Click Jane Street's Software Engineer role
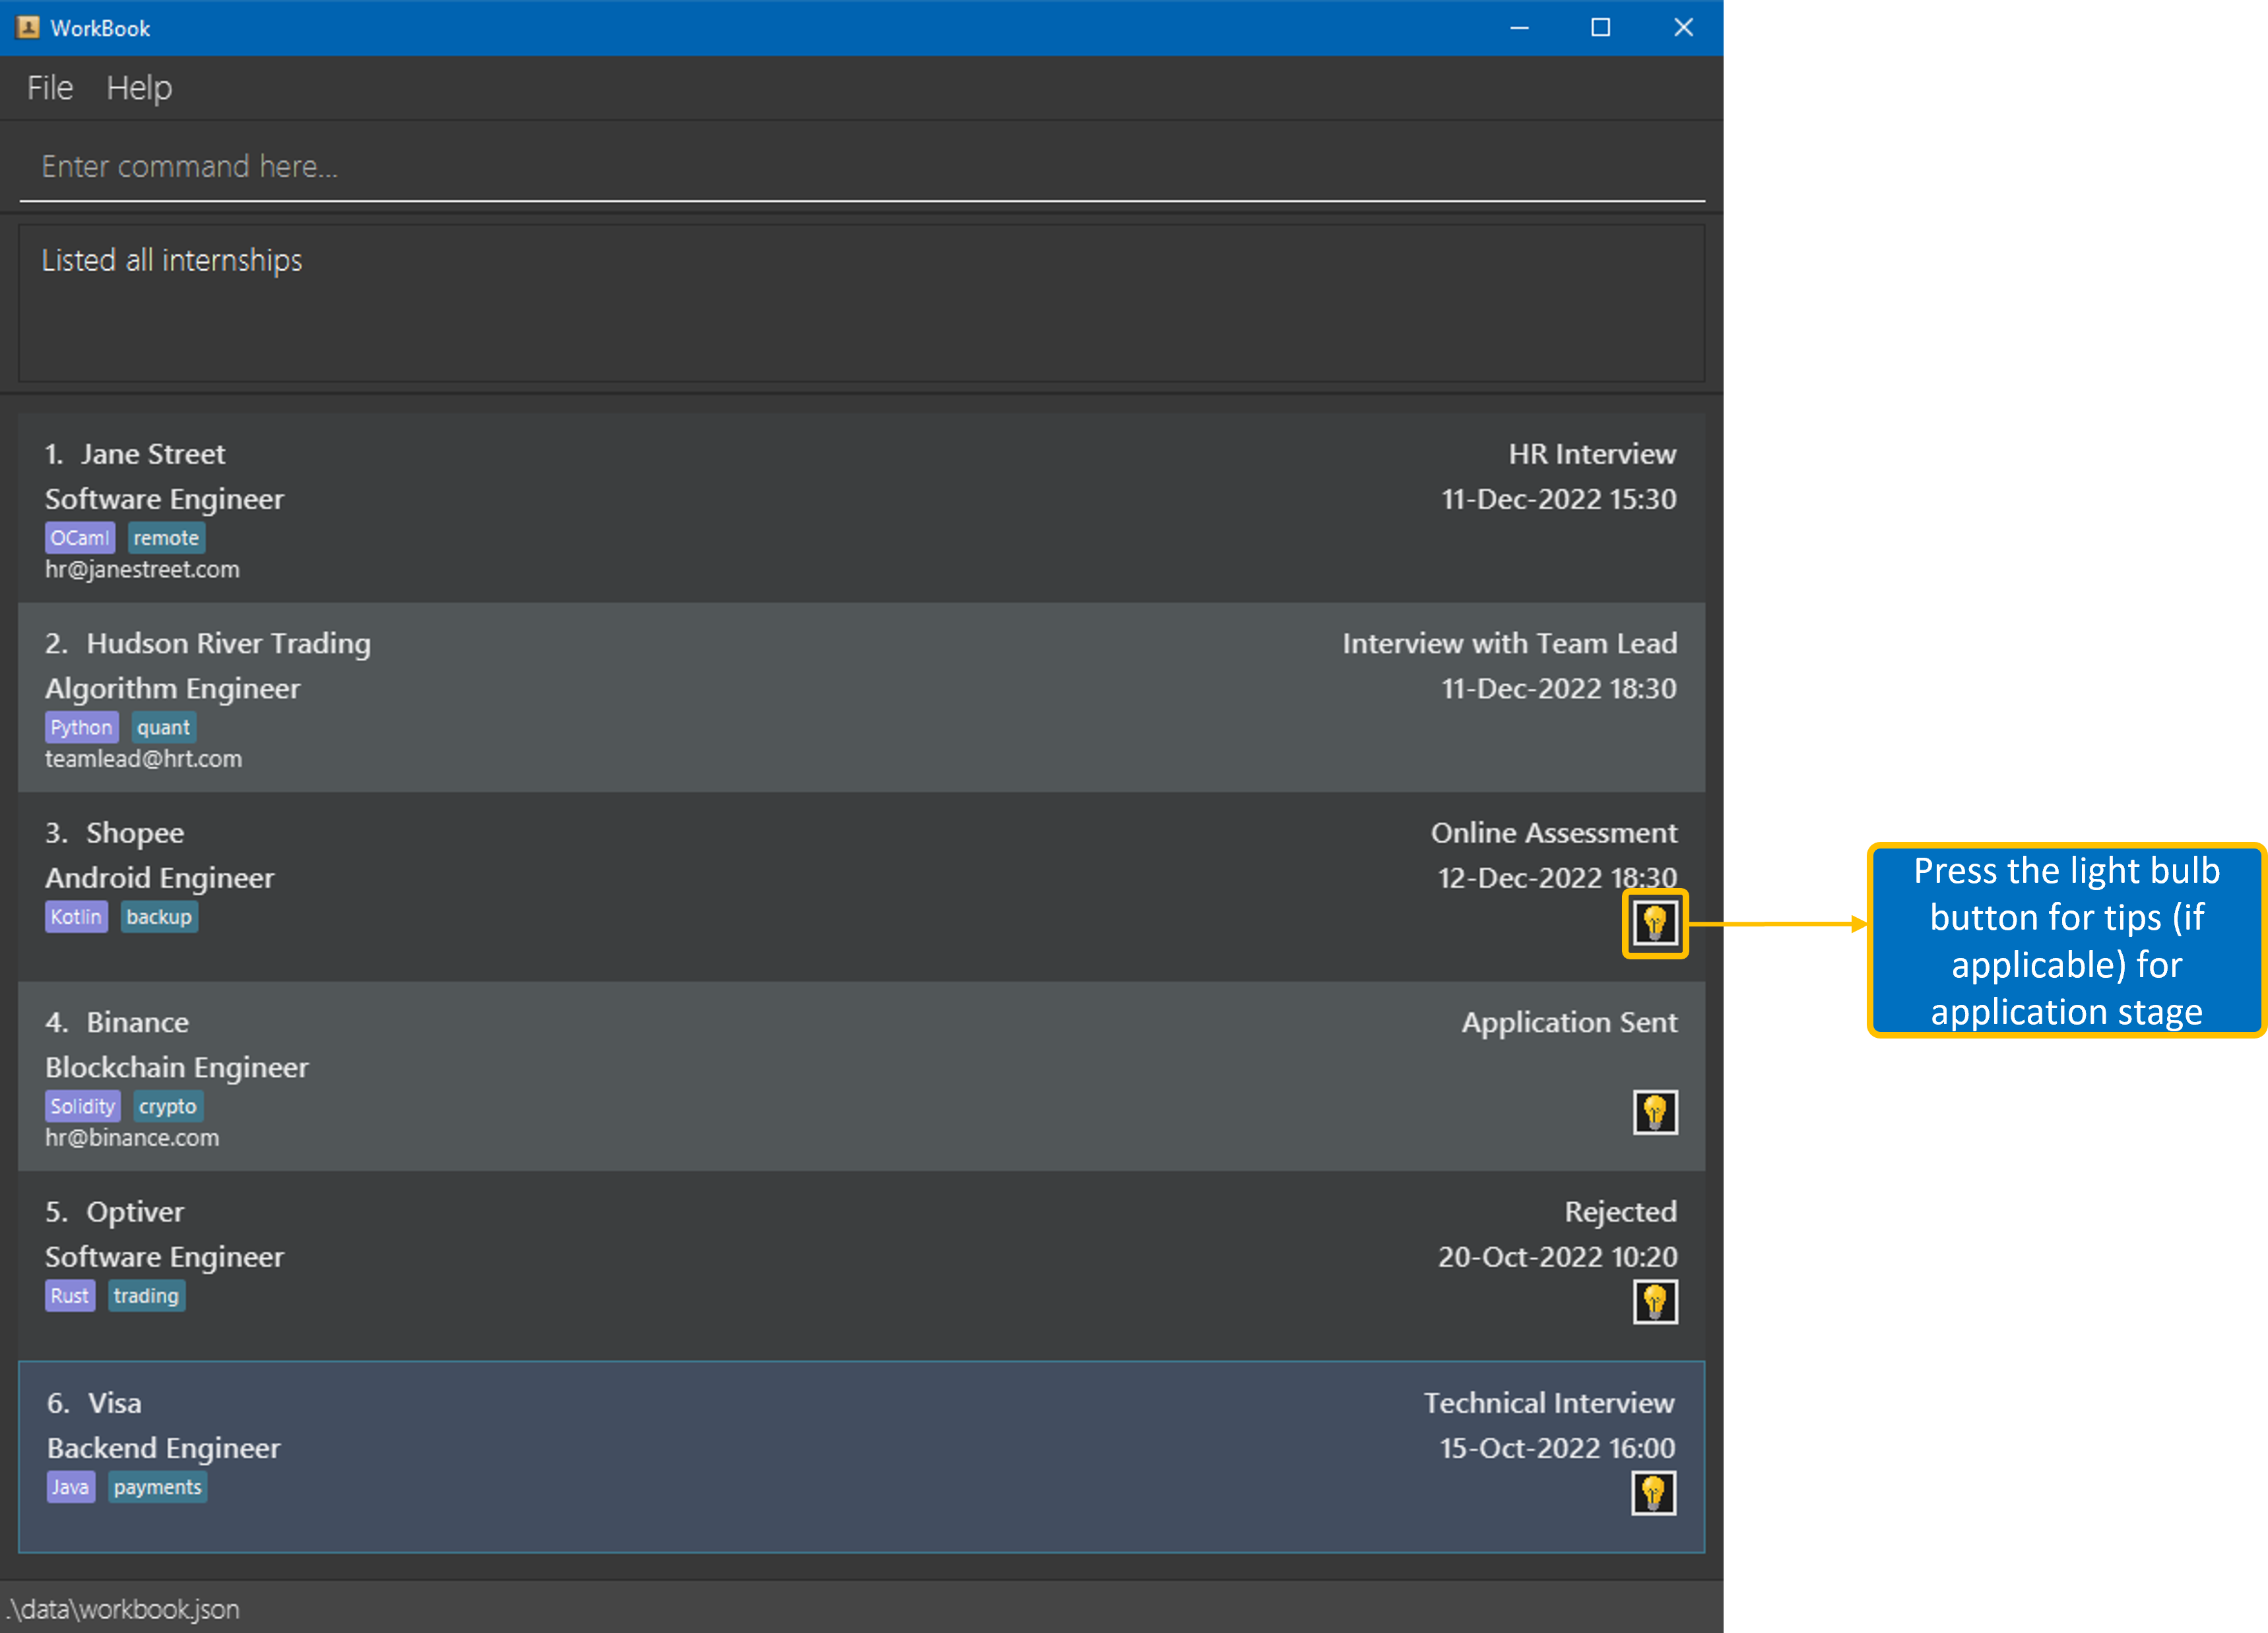 point(164,499)
